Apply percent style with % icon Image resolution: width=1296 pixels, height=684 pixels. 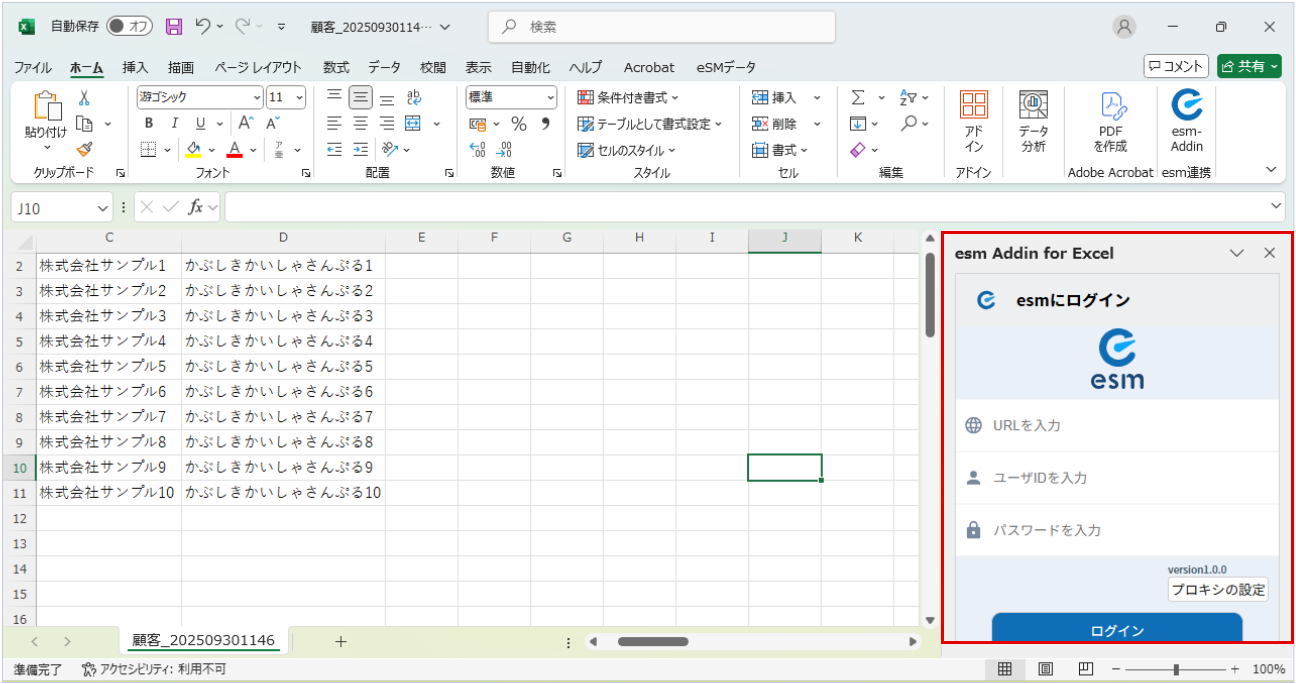click(519, 124)
